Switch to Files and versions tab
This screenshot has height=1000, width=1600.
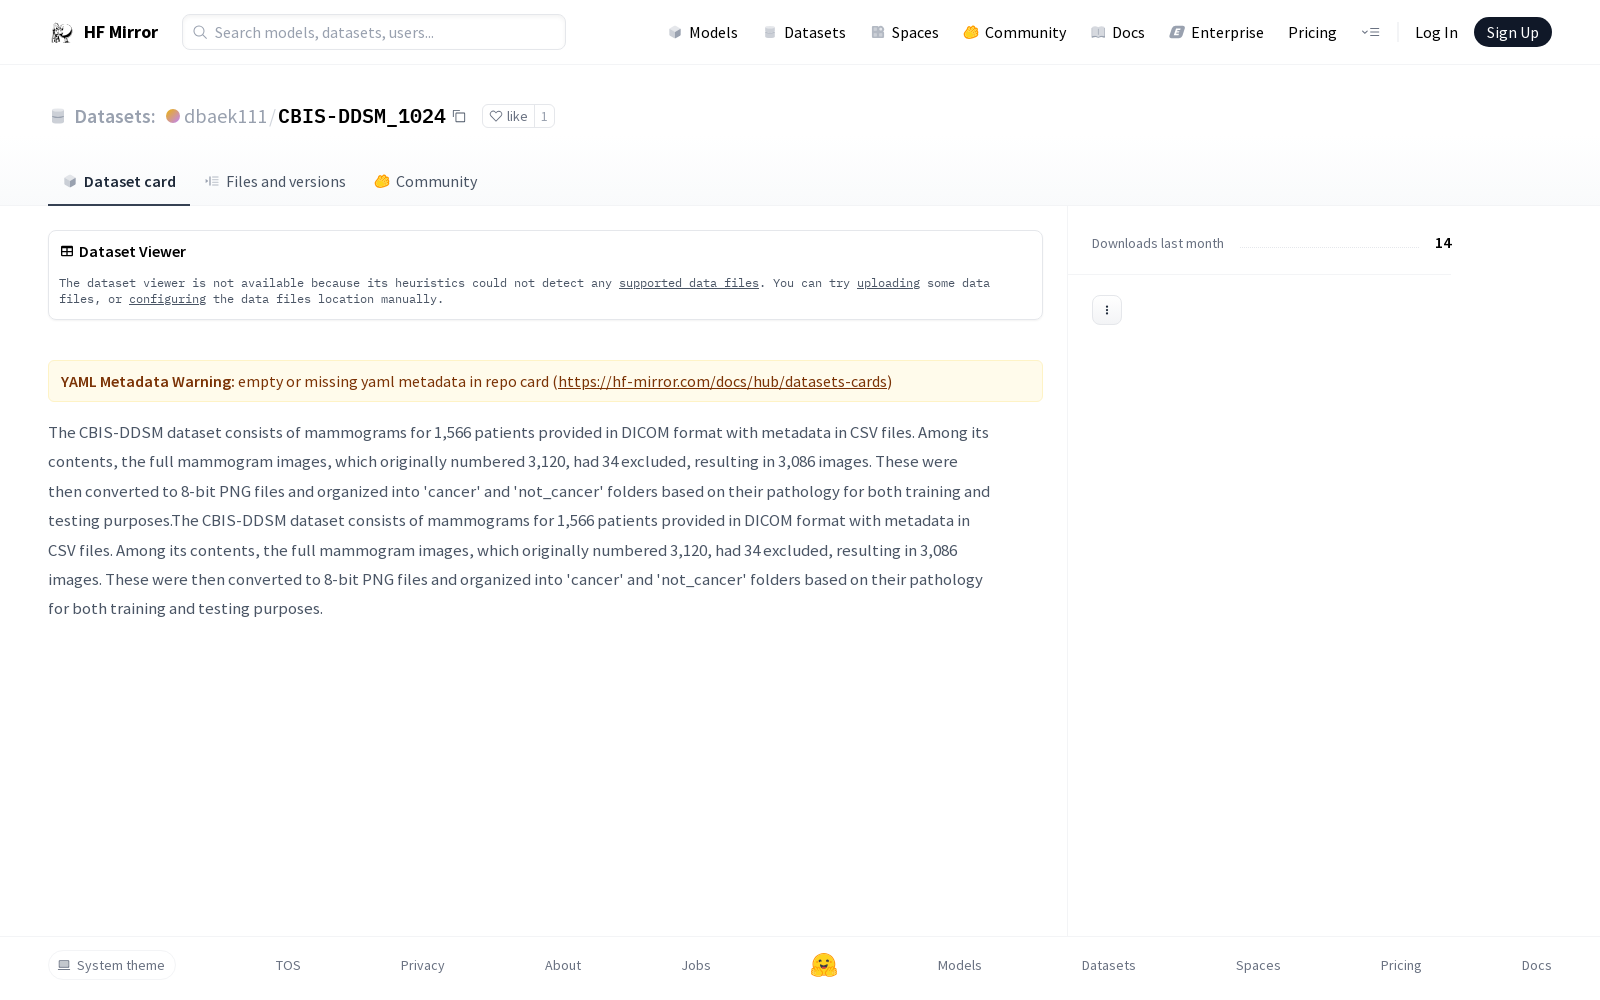(275, 181)
